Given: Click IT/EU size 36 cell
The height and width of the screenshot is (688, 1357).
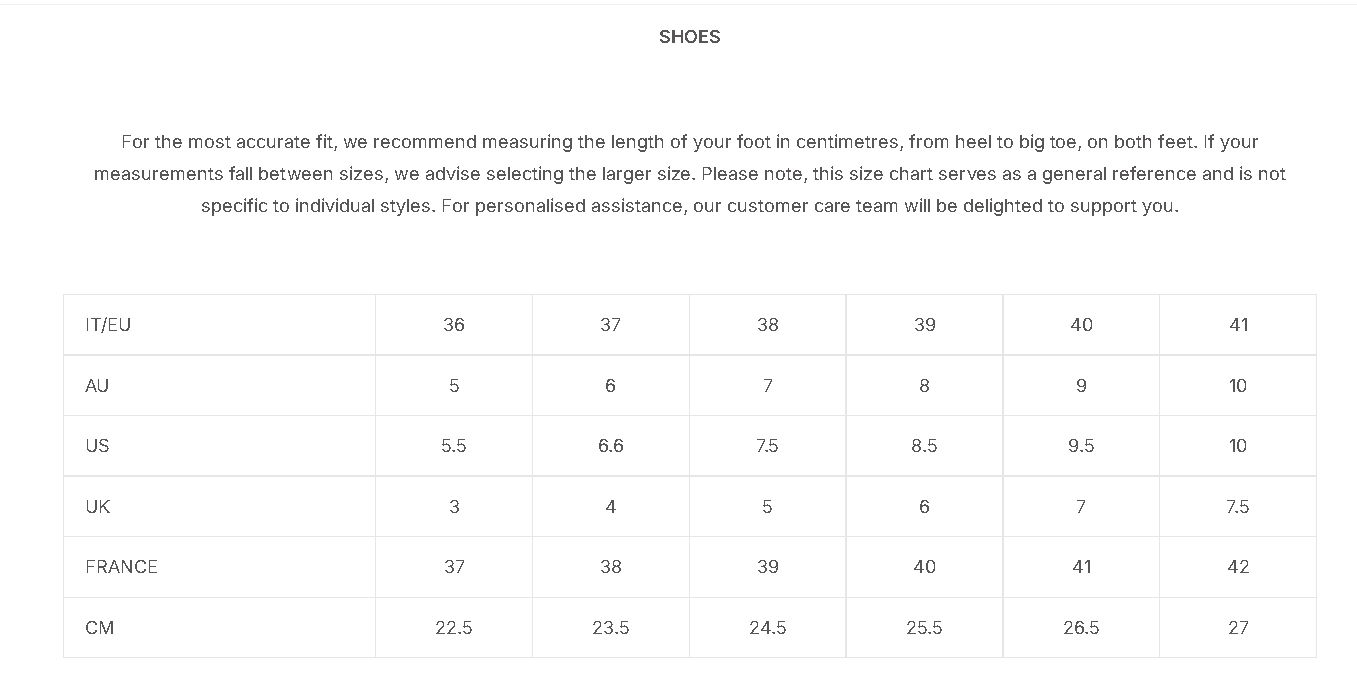Looking at the screenshot, I should click(x=454, y=325).
